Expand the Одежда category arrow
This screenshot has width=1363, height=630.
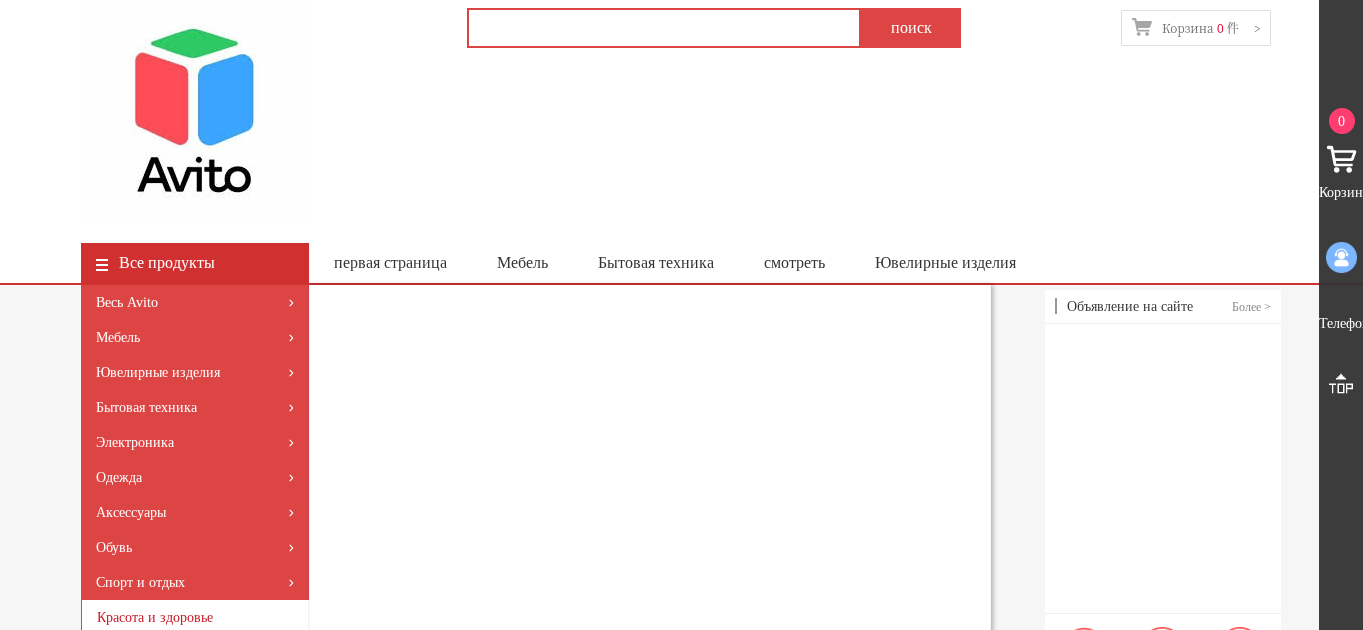tap(291, 478)
